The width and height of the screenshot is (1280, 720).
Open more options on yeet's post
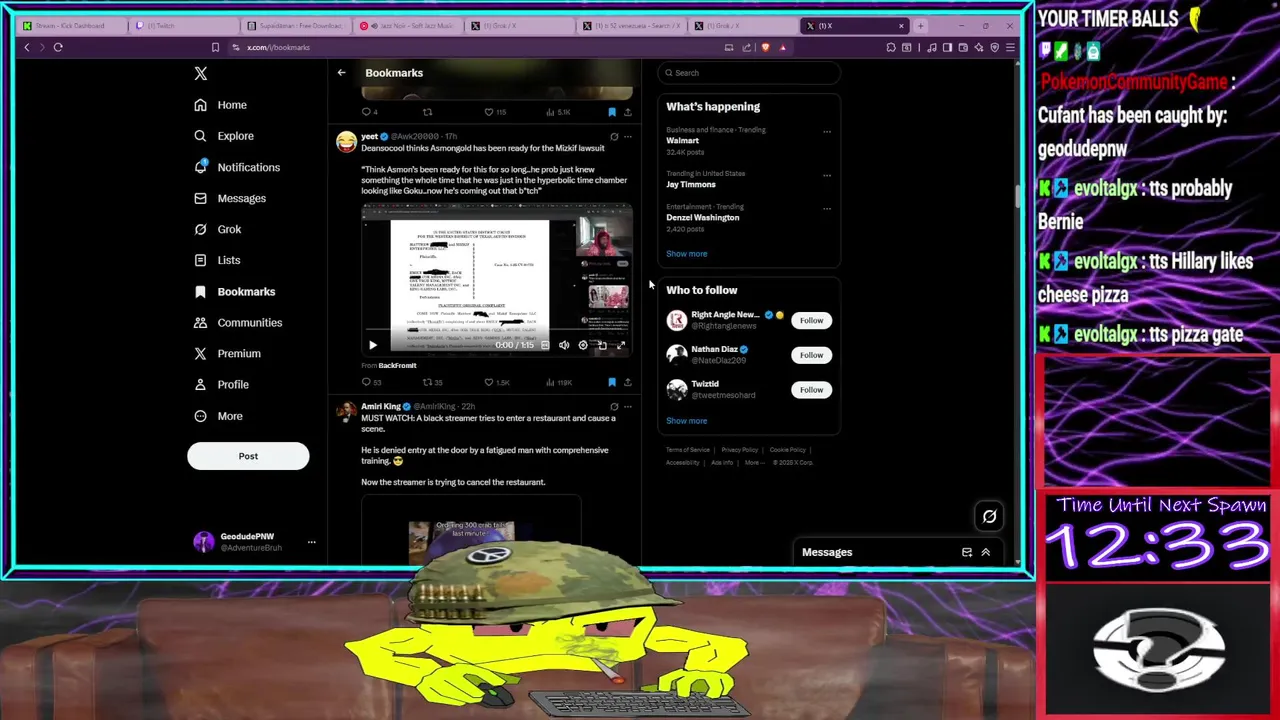click(628, 136)
